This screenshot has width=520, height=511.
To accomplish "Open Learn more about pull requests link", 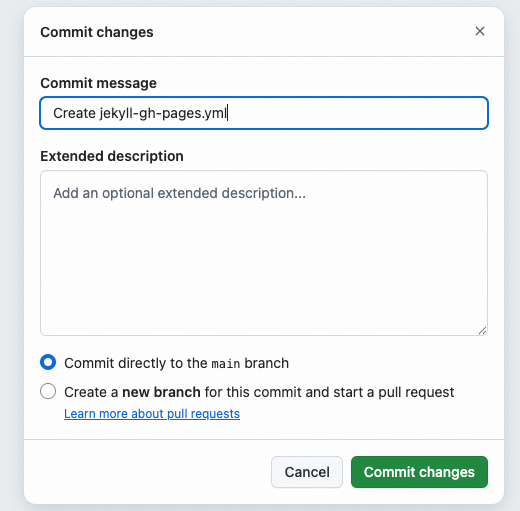I will pyautogui.click(x=152, y=414).
